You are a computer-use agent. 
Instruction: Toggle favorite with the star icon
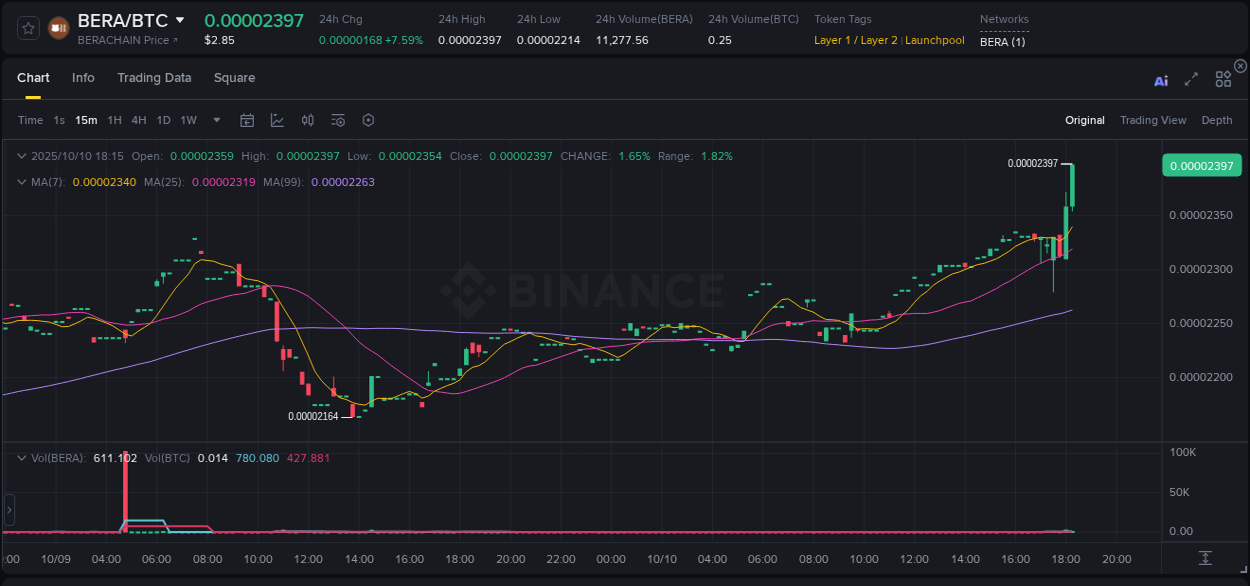coord(27,27)
